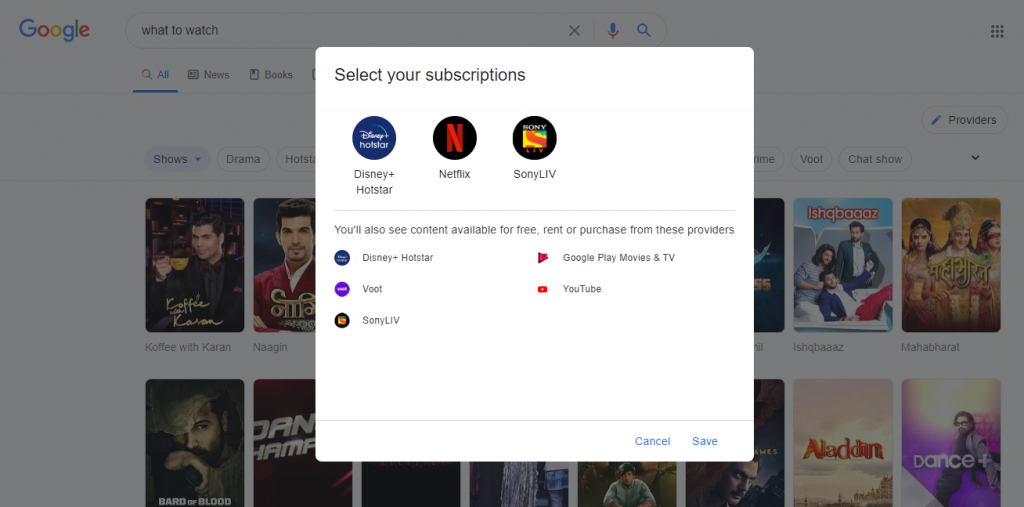Click the small Voot provider icon
This screenshot has width=1024, height=507.
(342, 289)
